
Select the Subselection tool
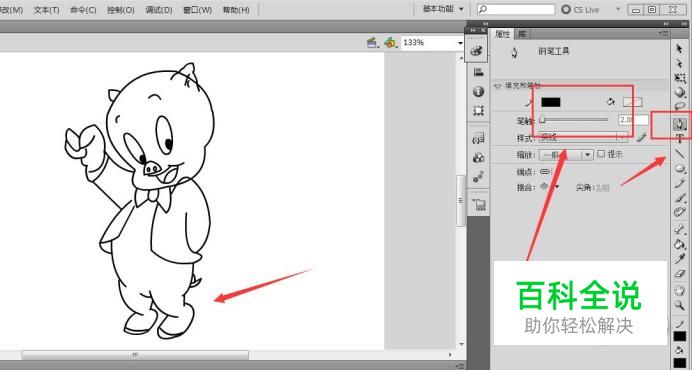coord(680,64)
